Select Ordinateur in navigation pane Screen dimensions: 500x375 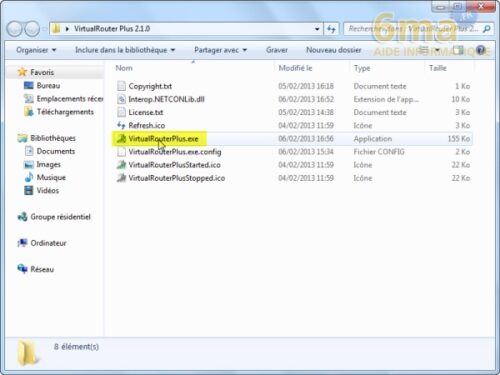[x=48, y=243]
